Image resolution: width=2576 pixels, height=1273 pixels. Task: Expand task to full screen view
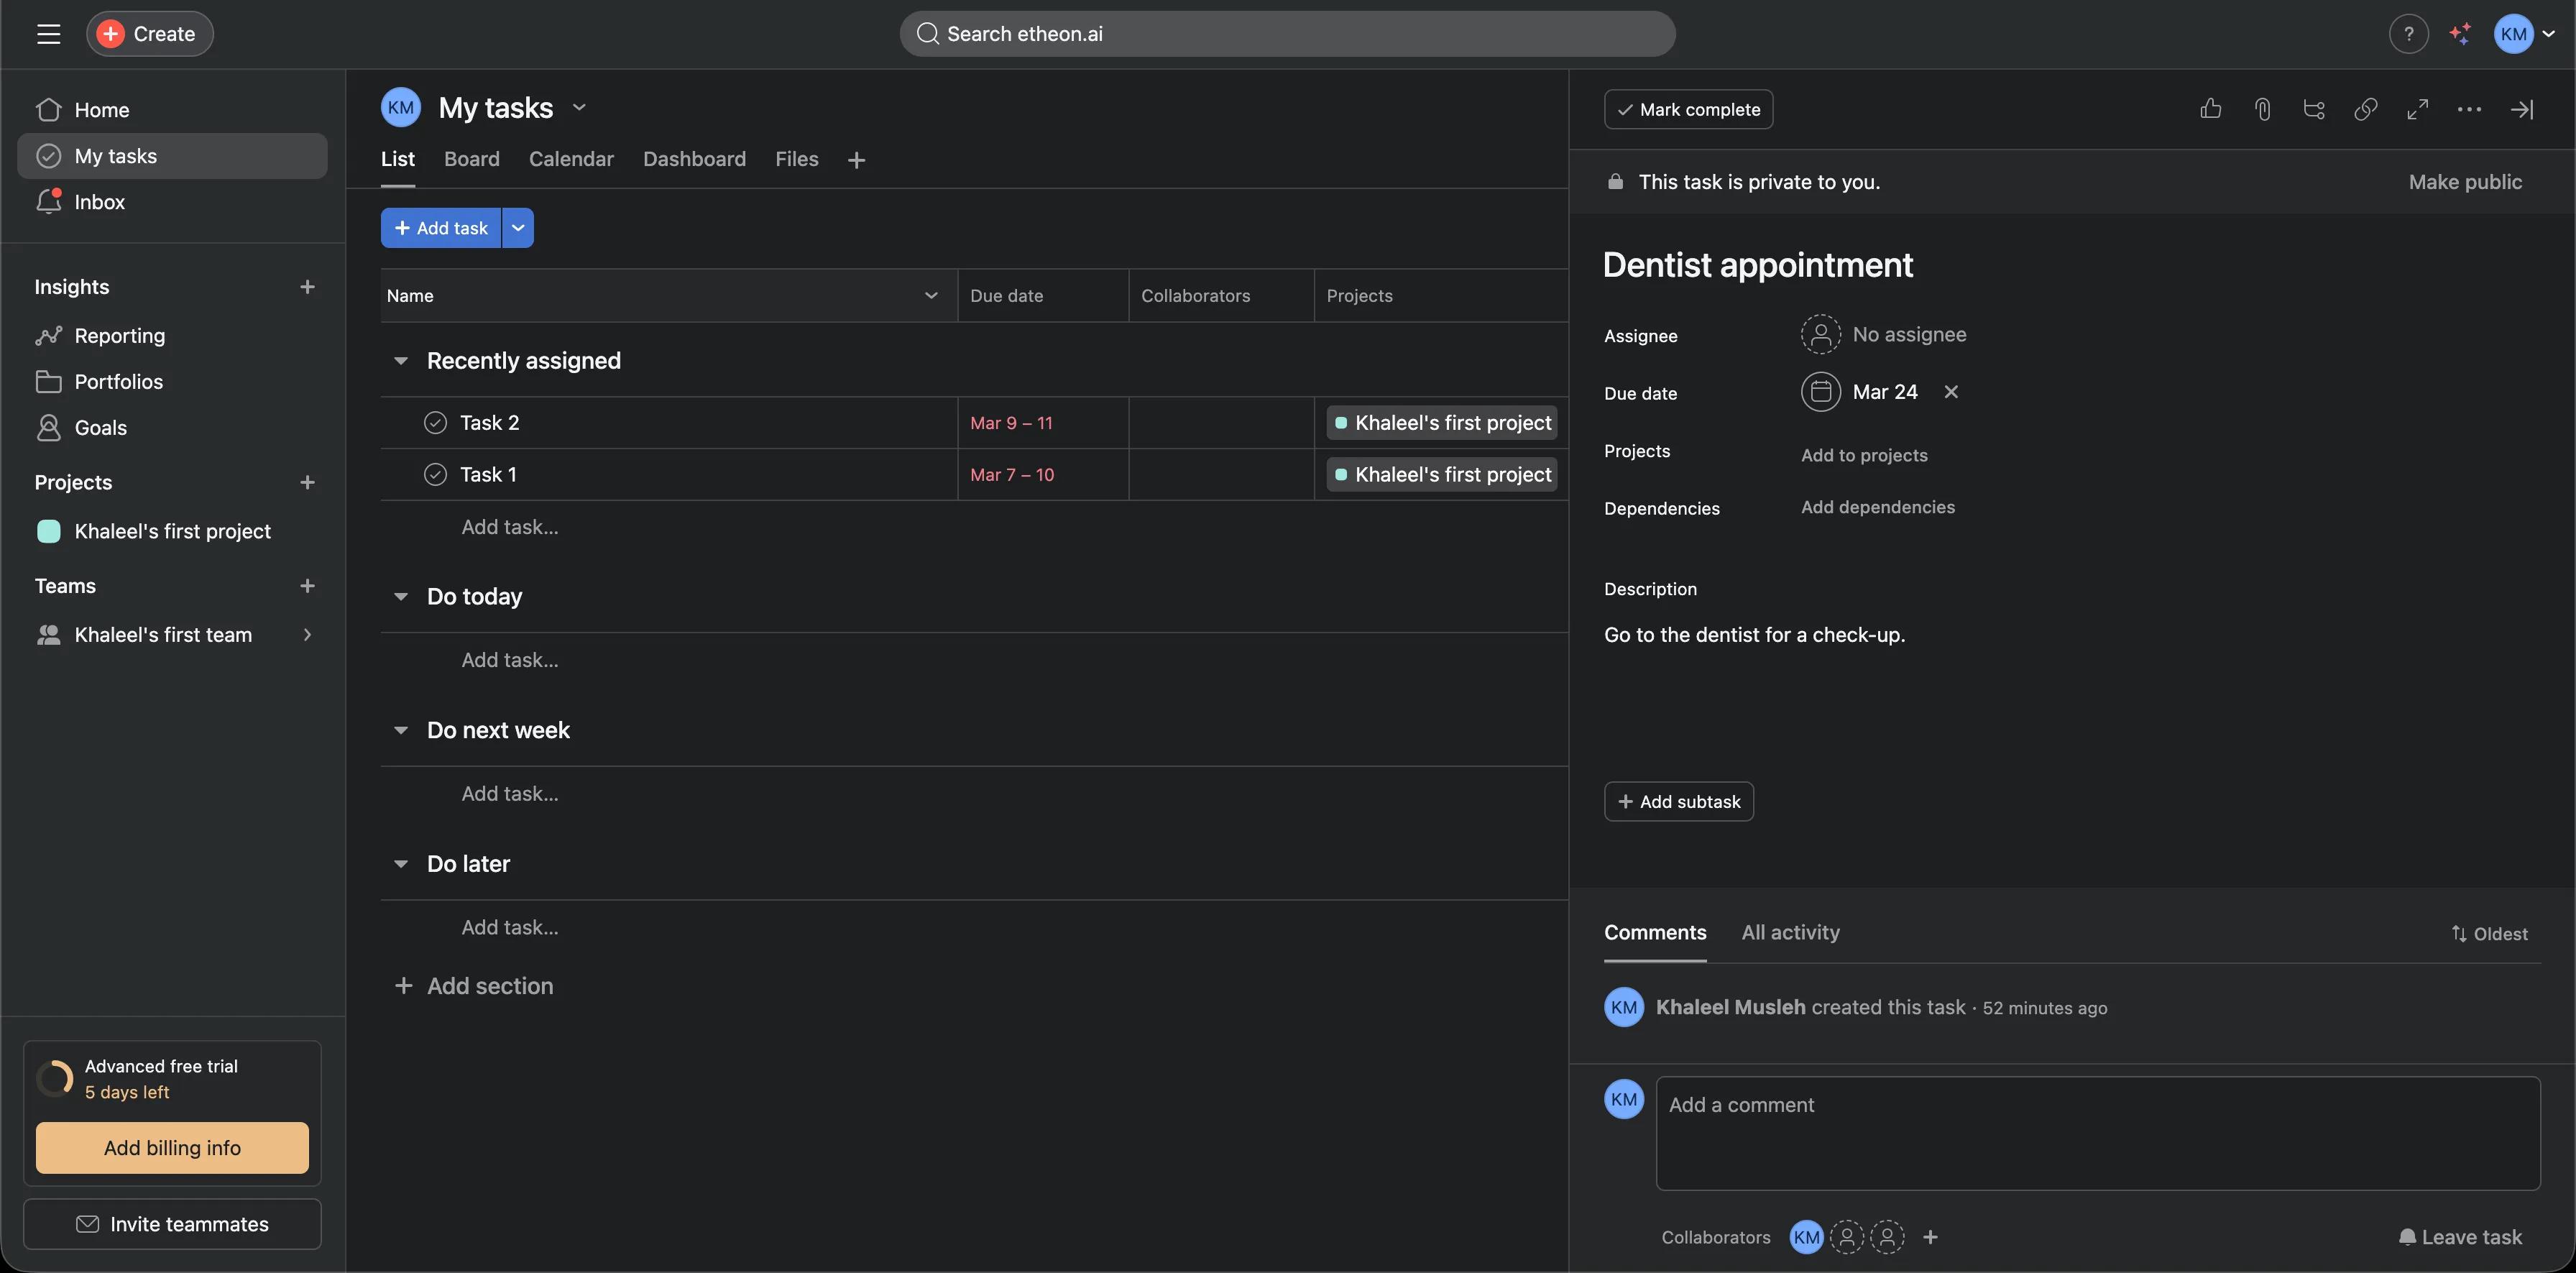2417,109
